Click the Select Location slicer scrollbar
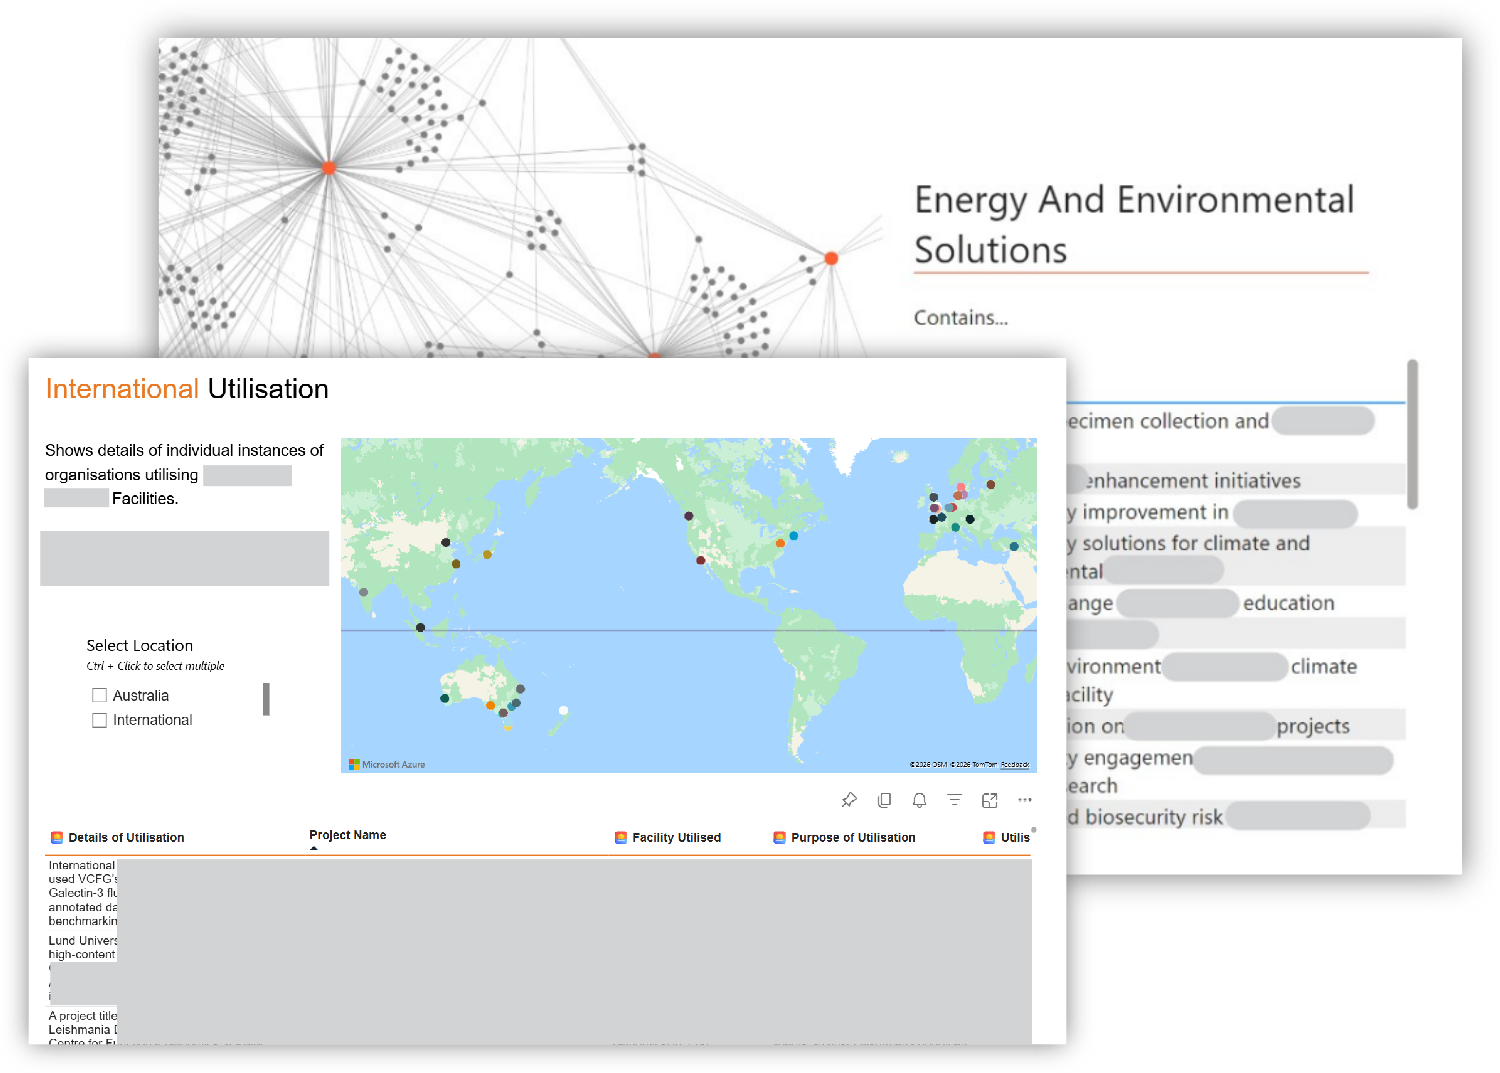Viewport: 1500px width, 1073px height. [266, 699]
